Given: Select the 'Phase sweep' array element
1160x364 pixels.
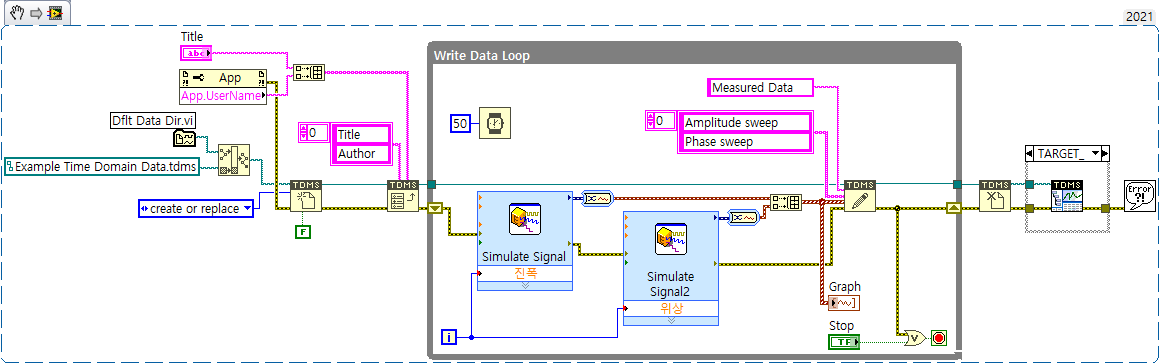Looking at the screenshot, I should 744,141.
